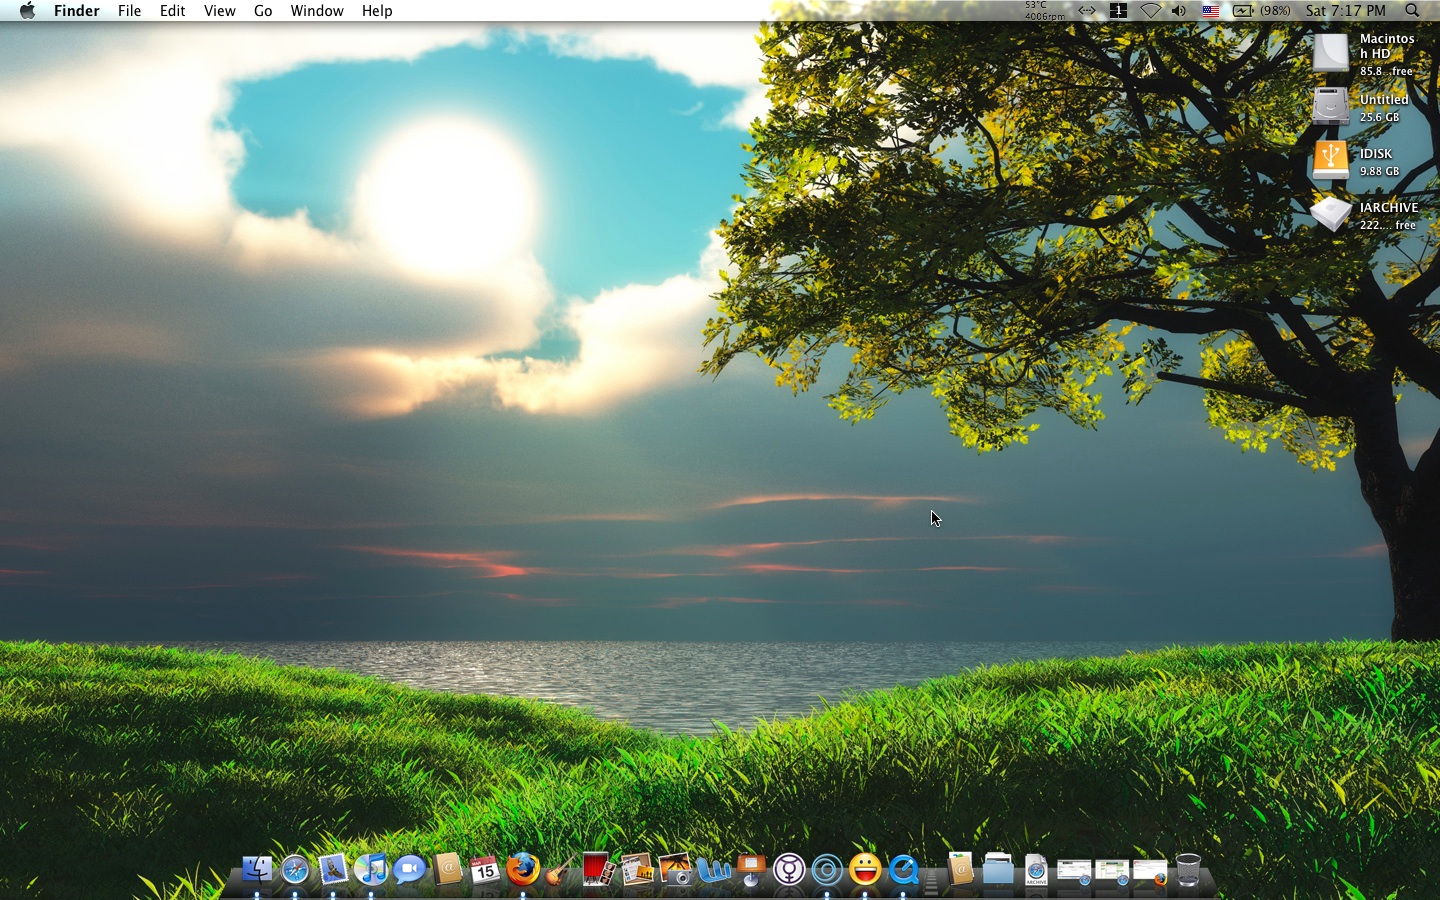Open the battery status menu
The image size is (1440, 900).
click(1261, 11)
